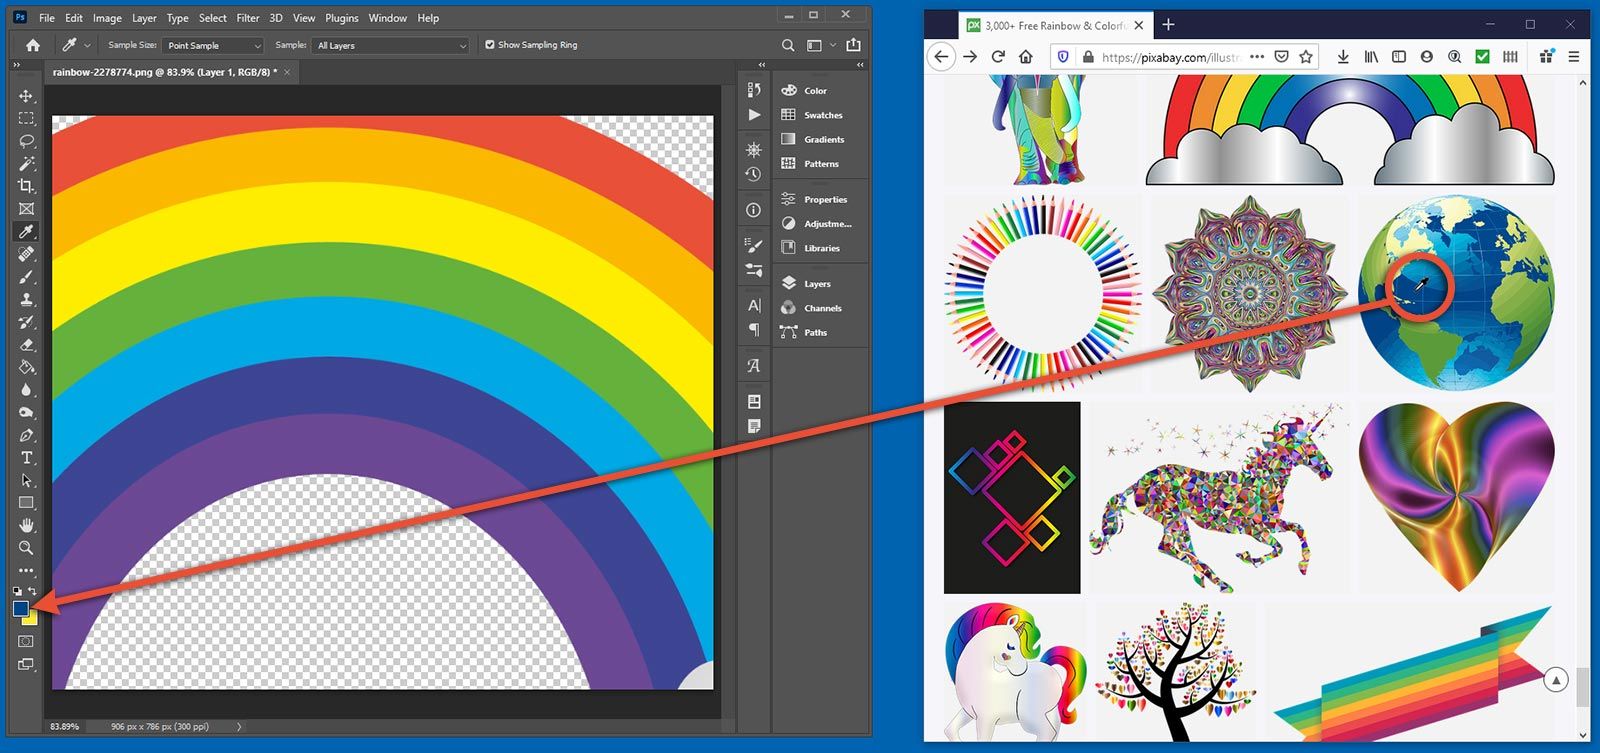Select the Crop tool
Screen dimensions: 1600x753
(x=26, y=186)
